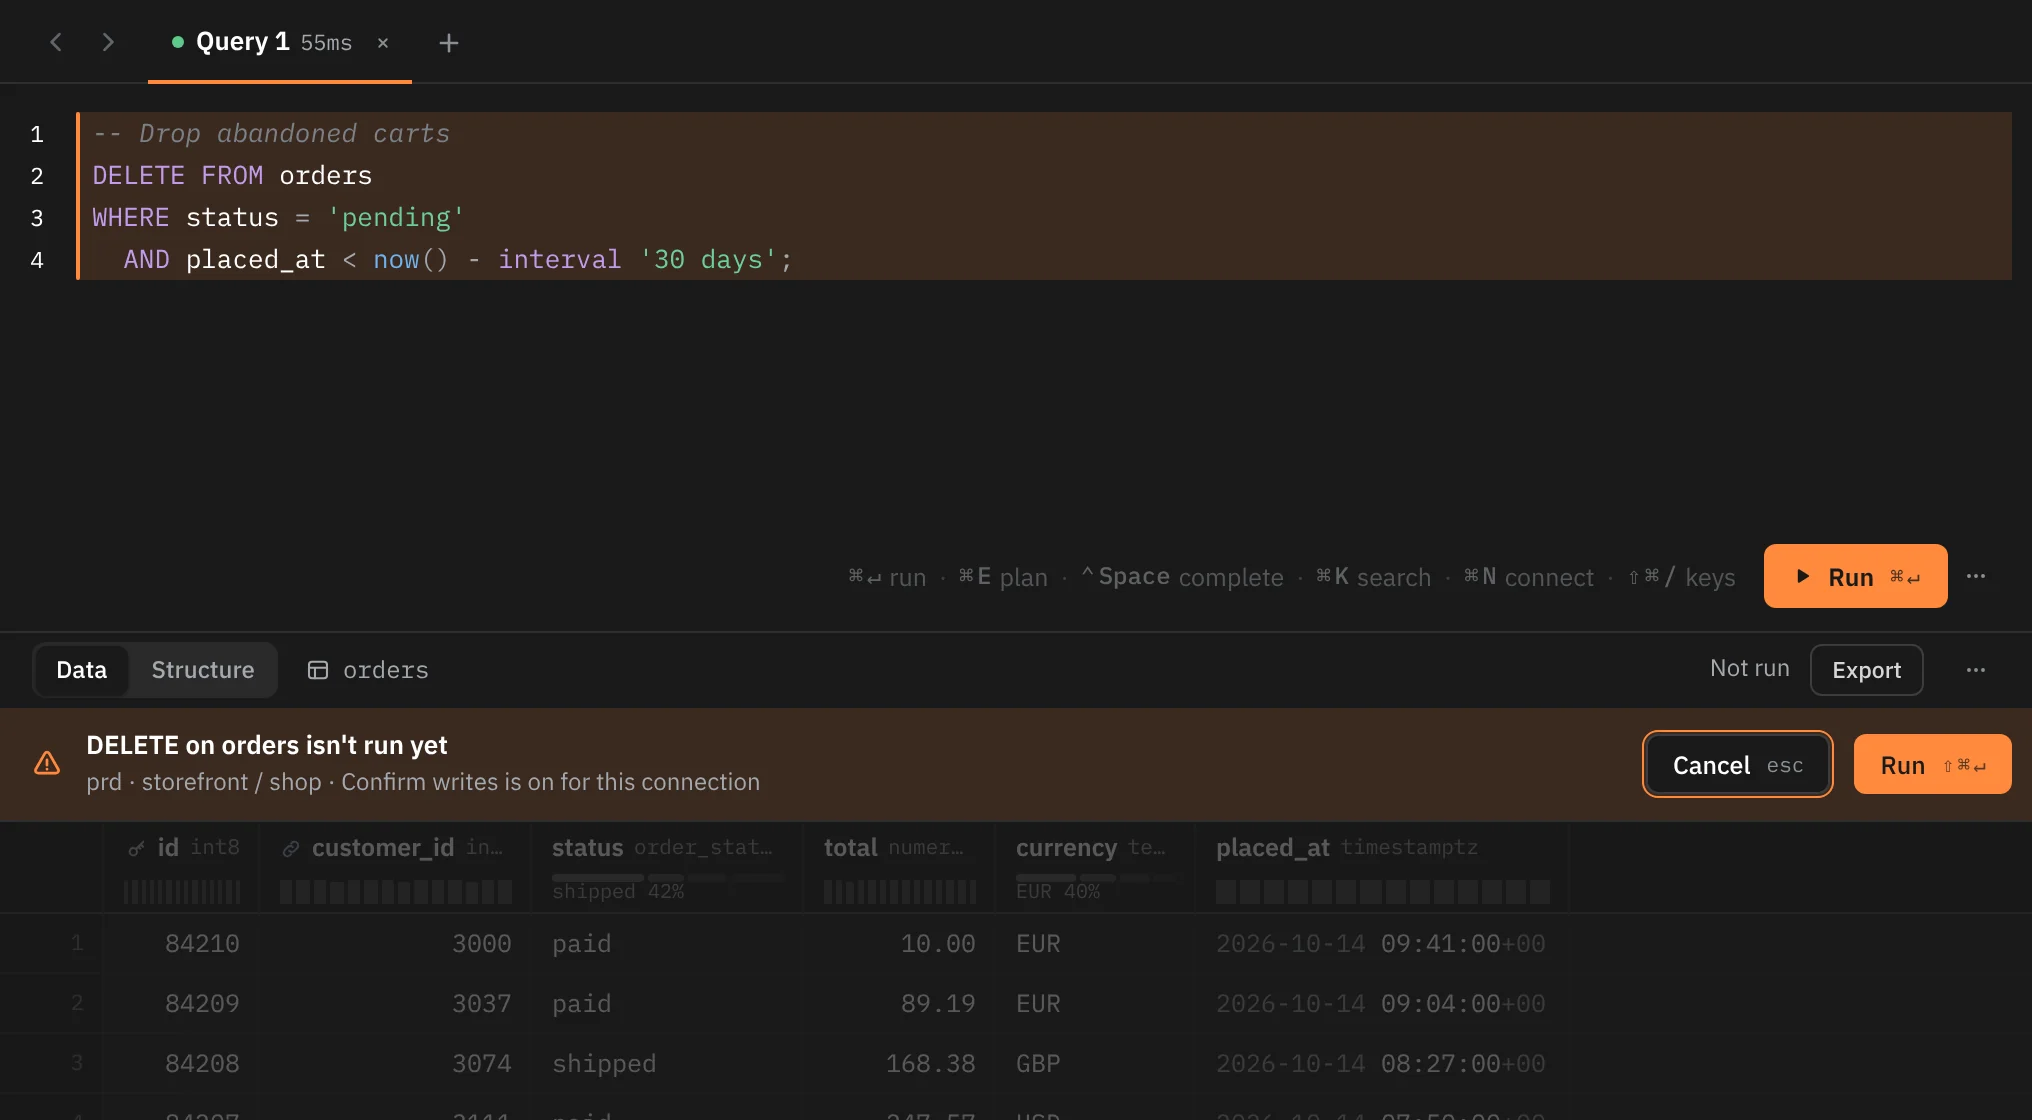2032x1120 pixels.
Task: Click the currency distribution bar showing EUR 40%
Action: click(x=1098, y=878)
